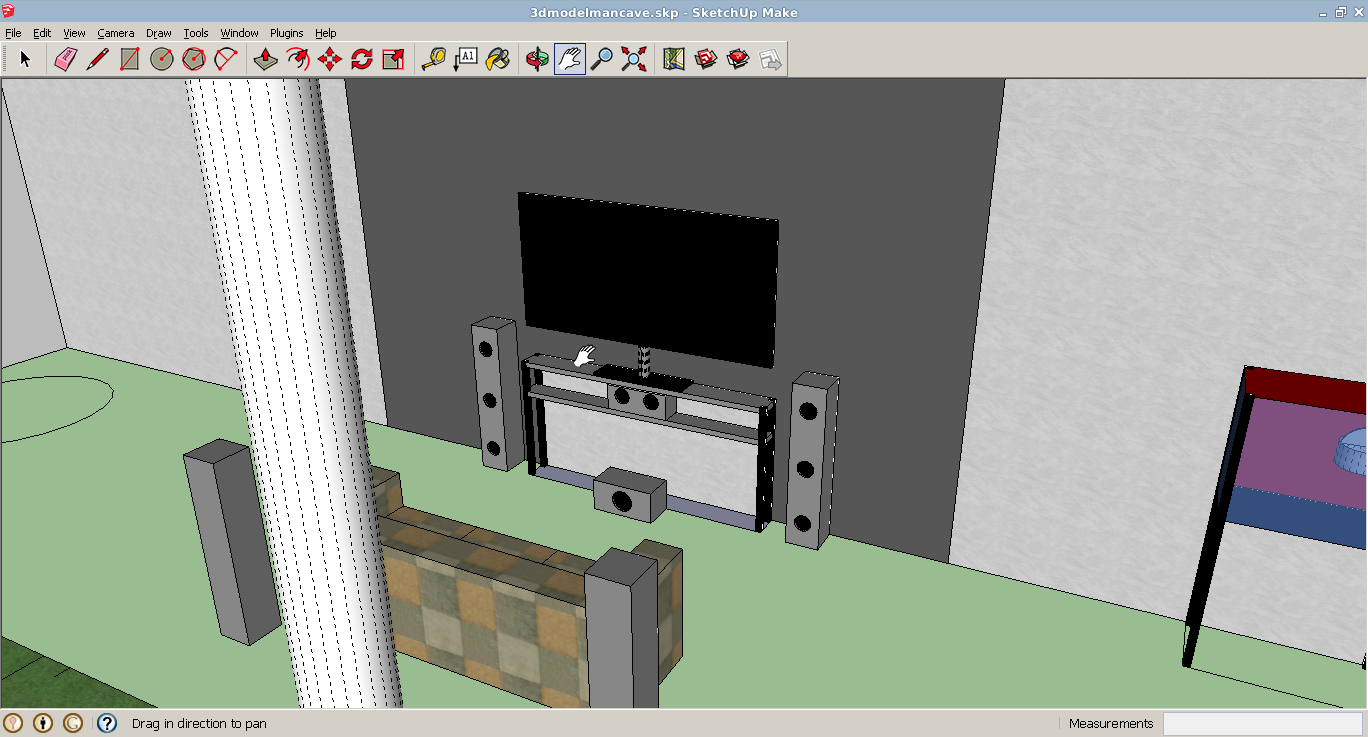
Task: Click the Zoom Extents tool
Action: (x=633, y=59)
